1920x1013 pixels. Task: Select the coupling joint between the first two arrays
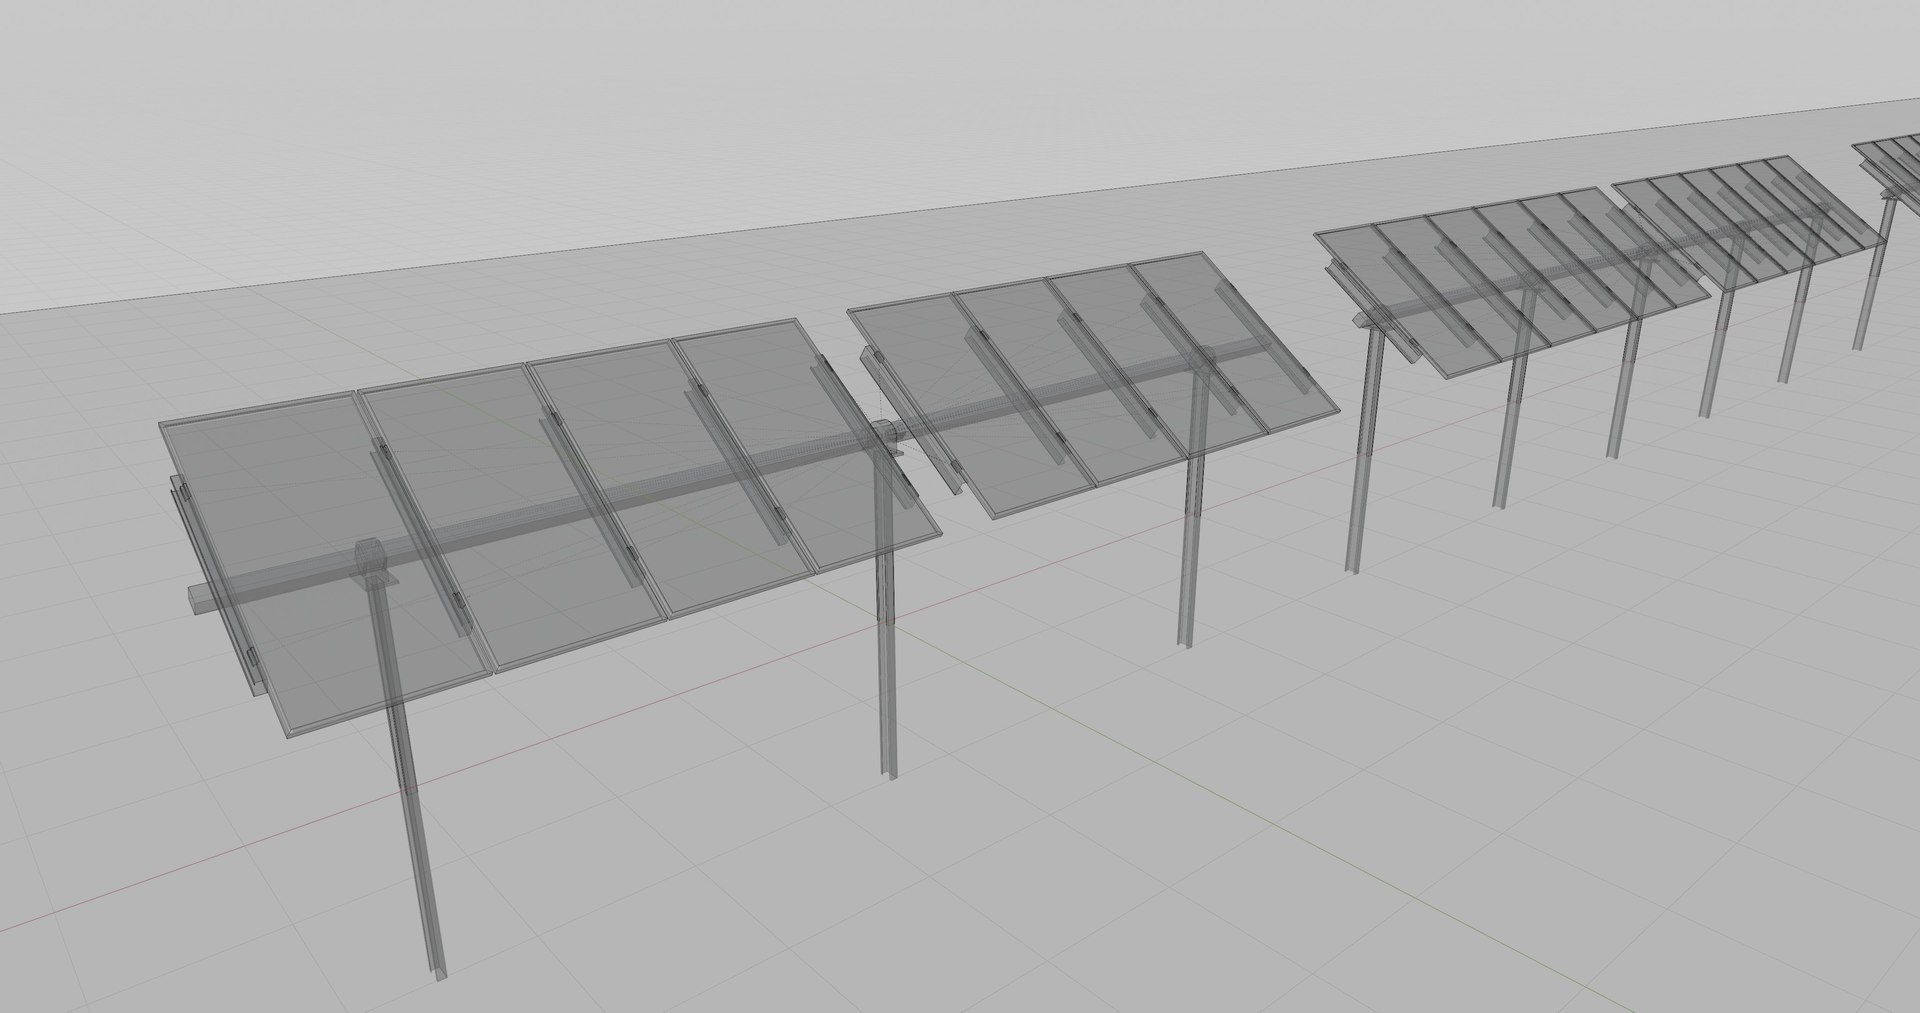(x=884, y=440)
